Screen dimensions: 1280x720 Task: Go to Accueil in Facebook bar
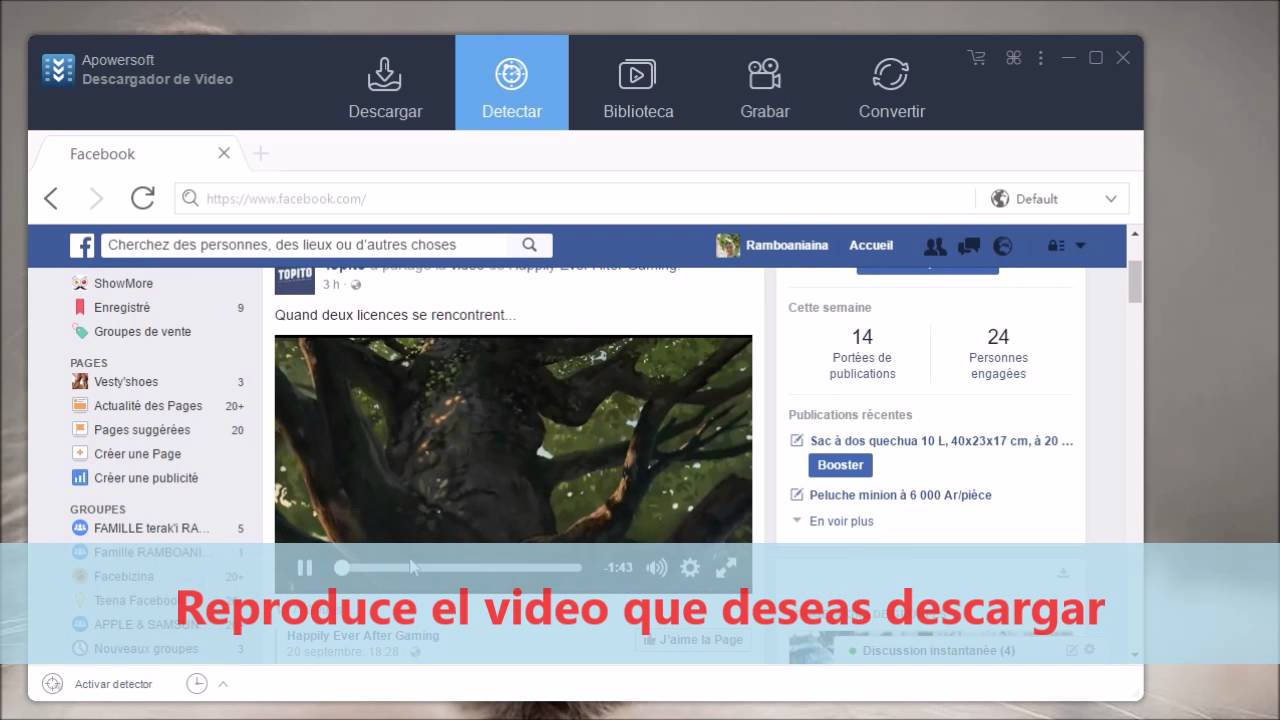coord(871,245)
